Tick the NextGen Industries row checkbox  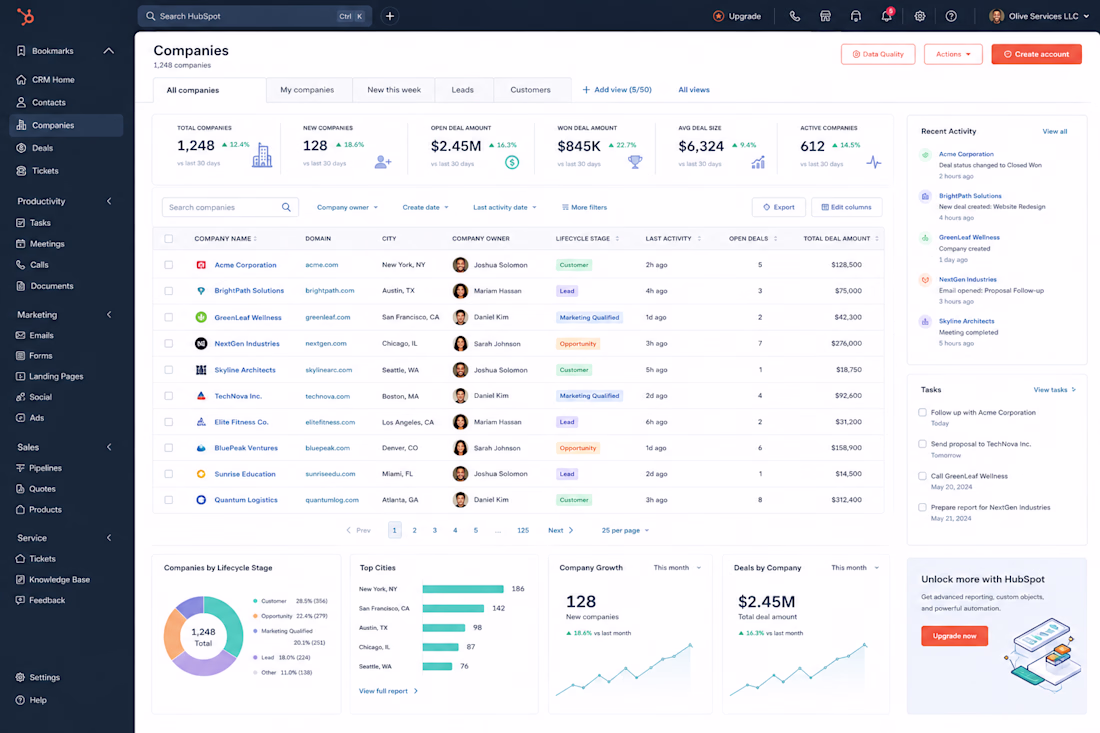[168, 344]
